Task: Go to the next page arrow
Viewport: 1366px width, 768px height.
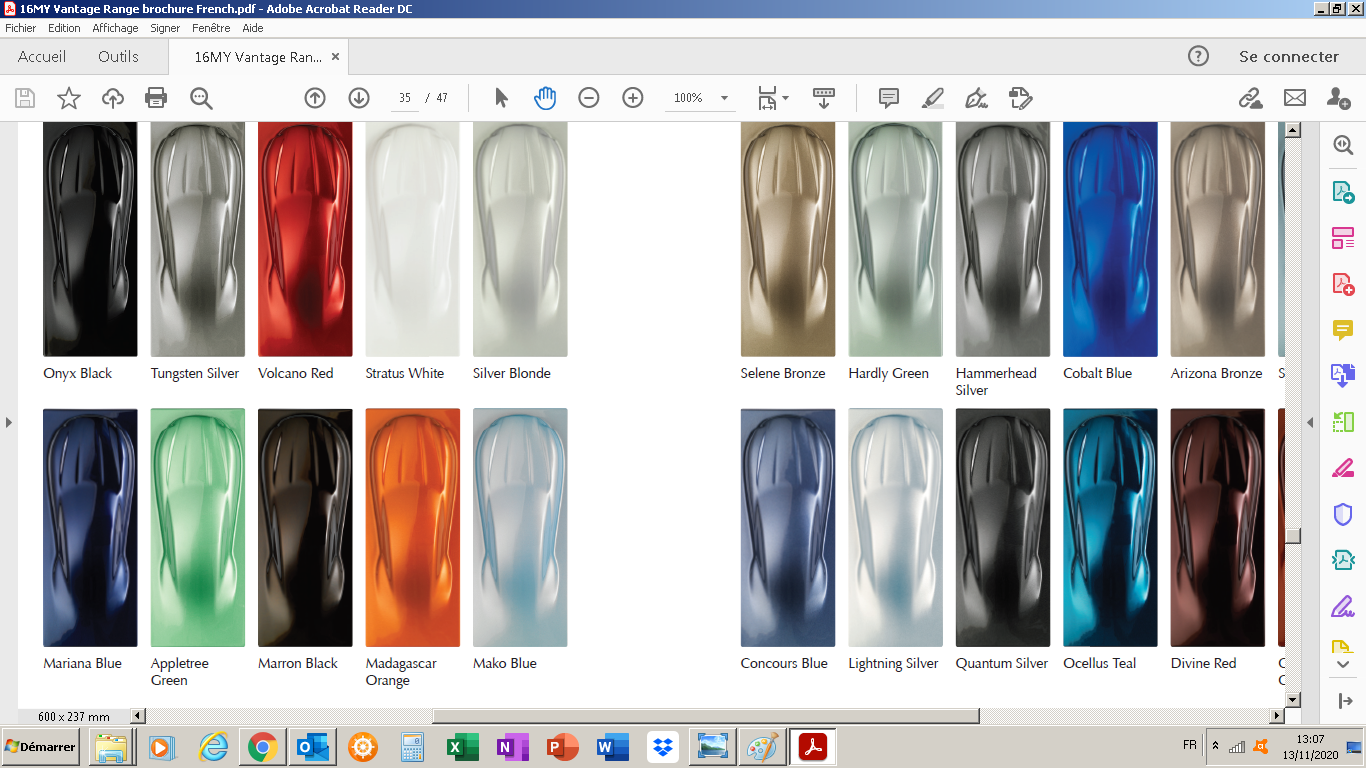Action: pos(359,98)
